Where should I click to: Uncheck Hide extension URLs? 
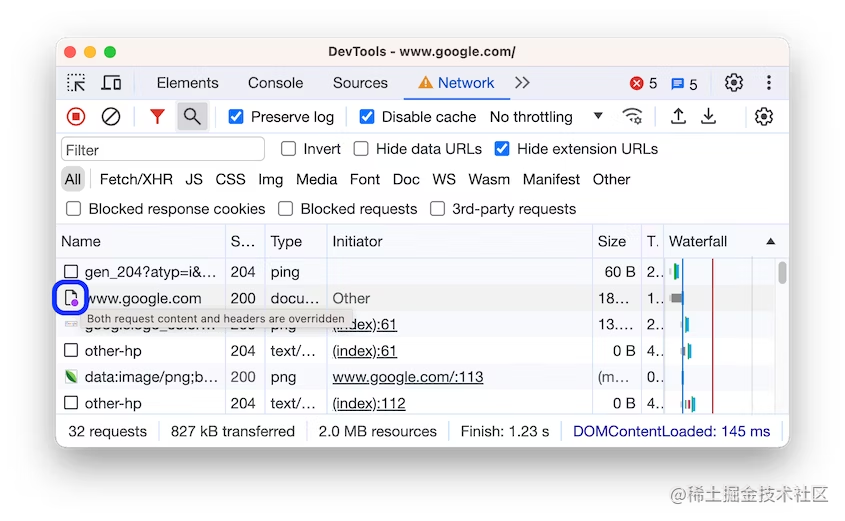[x=502, y=149]
